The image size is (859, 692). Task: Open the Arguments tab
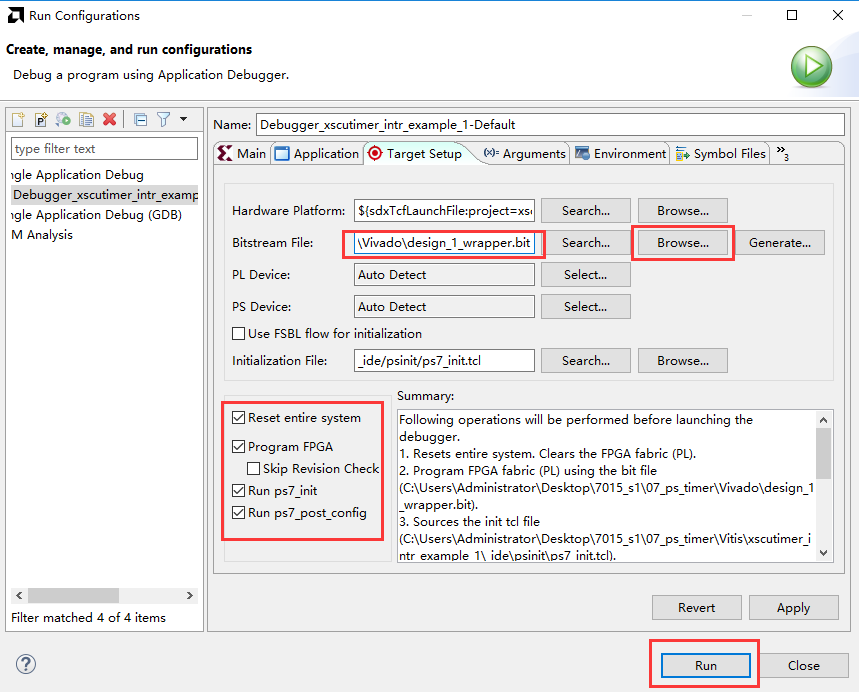pos(525,153)
